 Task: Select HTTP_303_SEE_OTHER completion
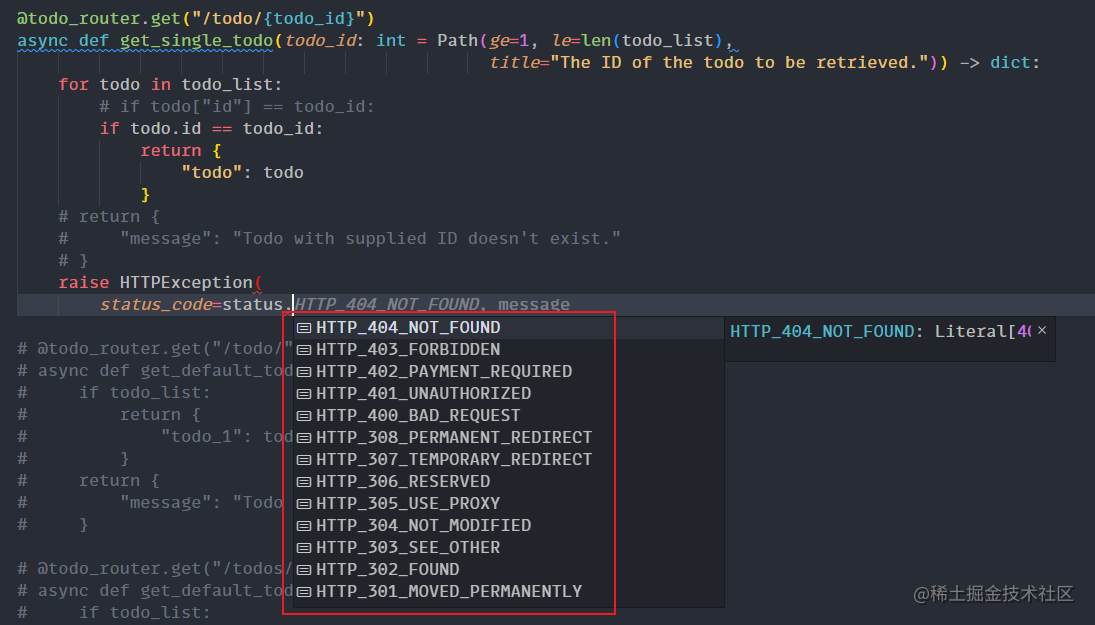(508, 547)
